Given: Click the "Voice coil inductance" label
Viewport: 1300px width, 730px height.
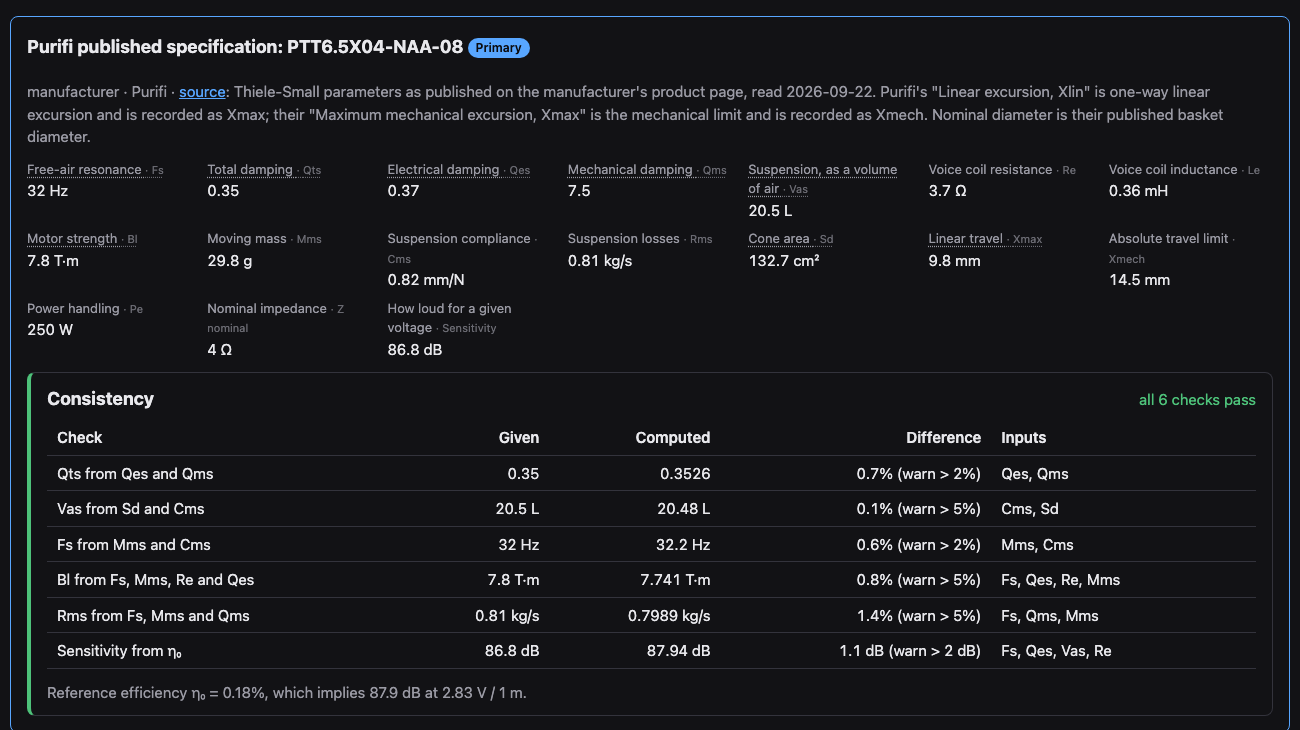Looking at the screenshot, I should tap(1173, 170).
